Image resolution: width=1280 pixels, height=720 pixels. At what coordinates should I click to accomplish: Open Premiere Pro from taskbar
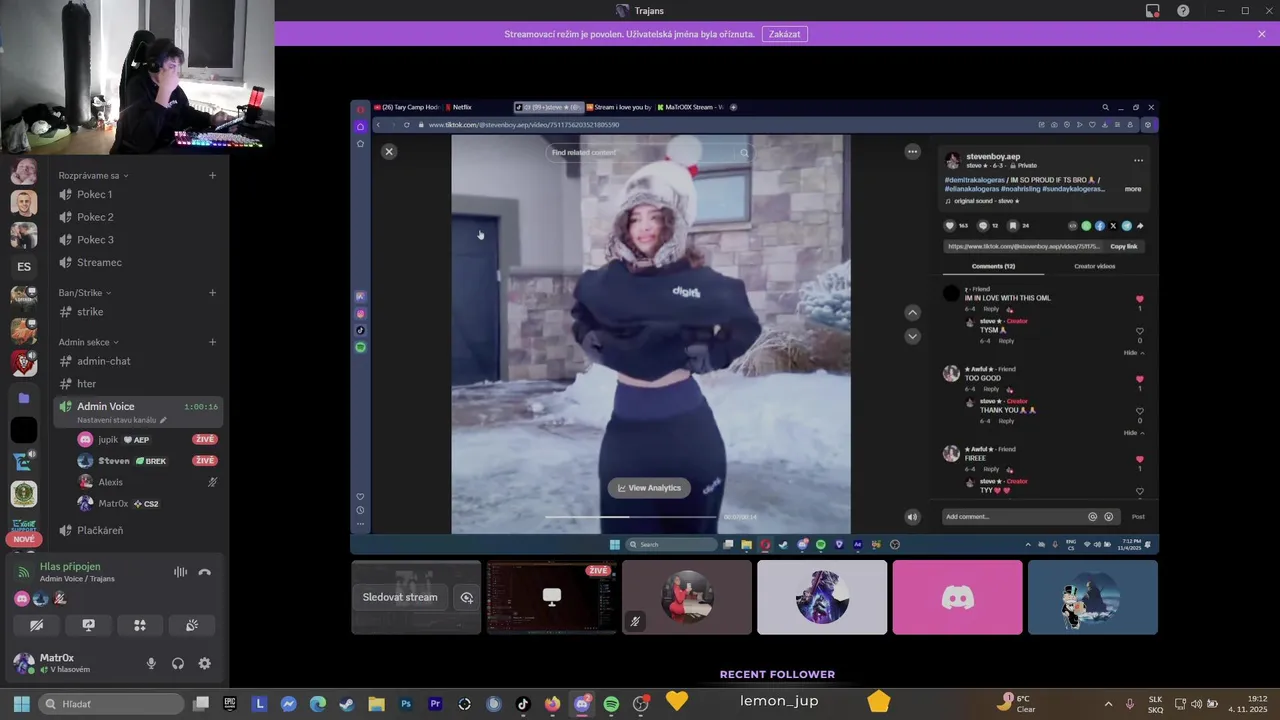pos(435,704)
